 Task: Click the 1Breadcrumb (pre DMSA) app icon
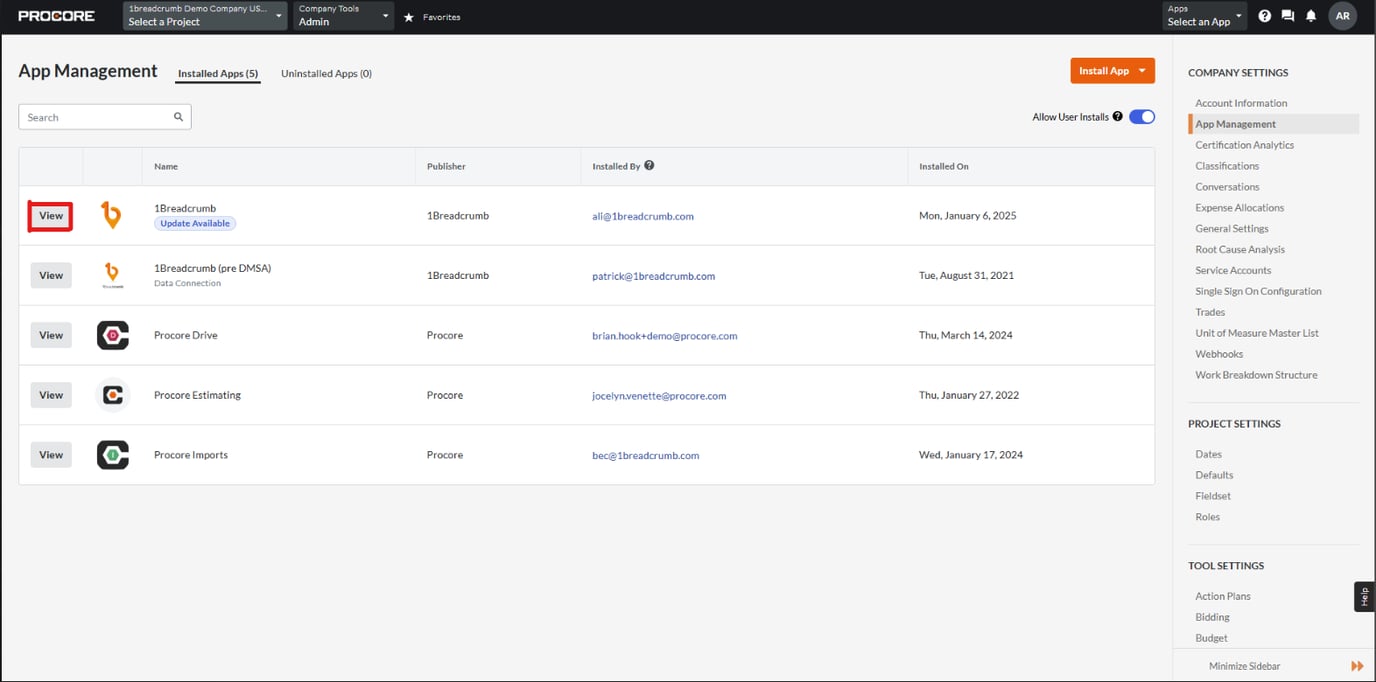click(x=111, y=274)
